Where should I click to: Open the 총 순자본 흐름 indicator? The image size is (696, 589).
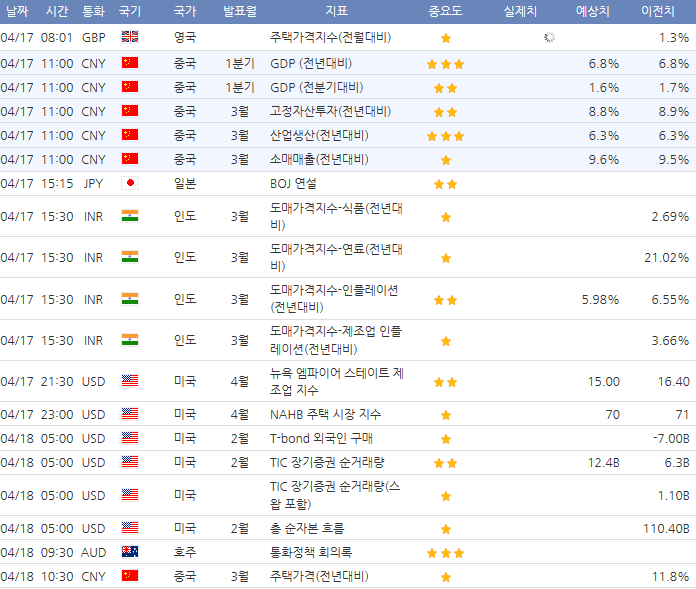pos(307,529)
